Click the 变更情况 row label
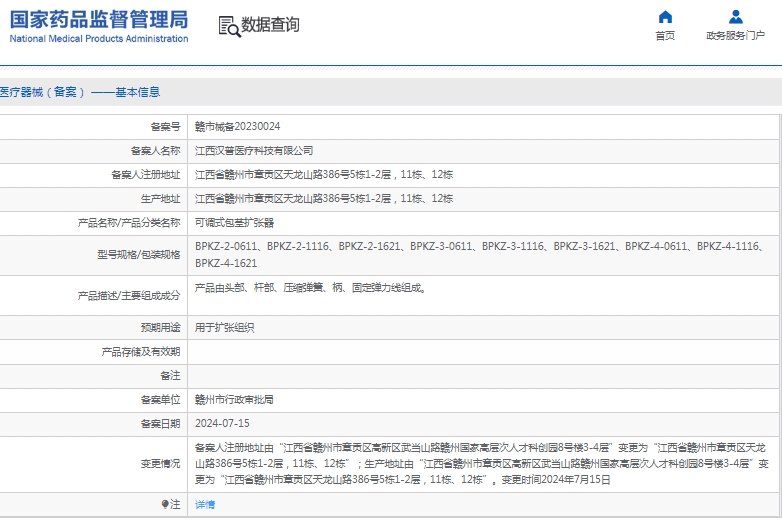 [x=160, y=464]
